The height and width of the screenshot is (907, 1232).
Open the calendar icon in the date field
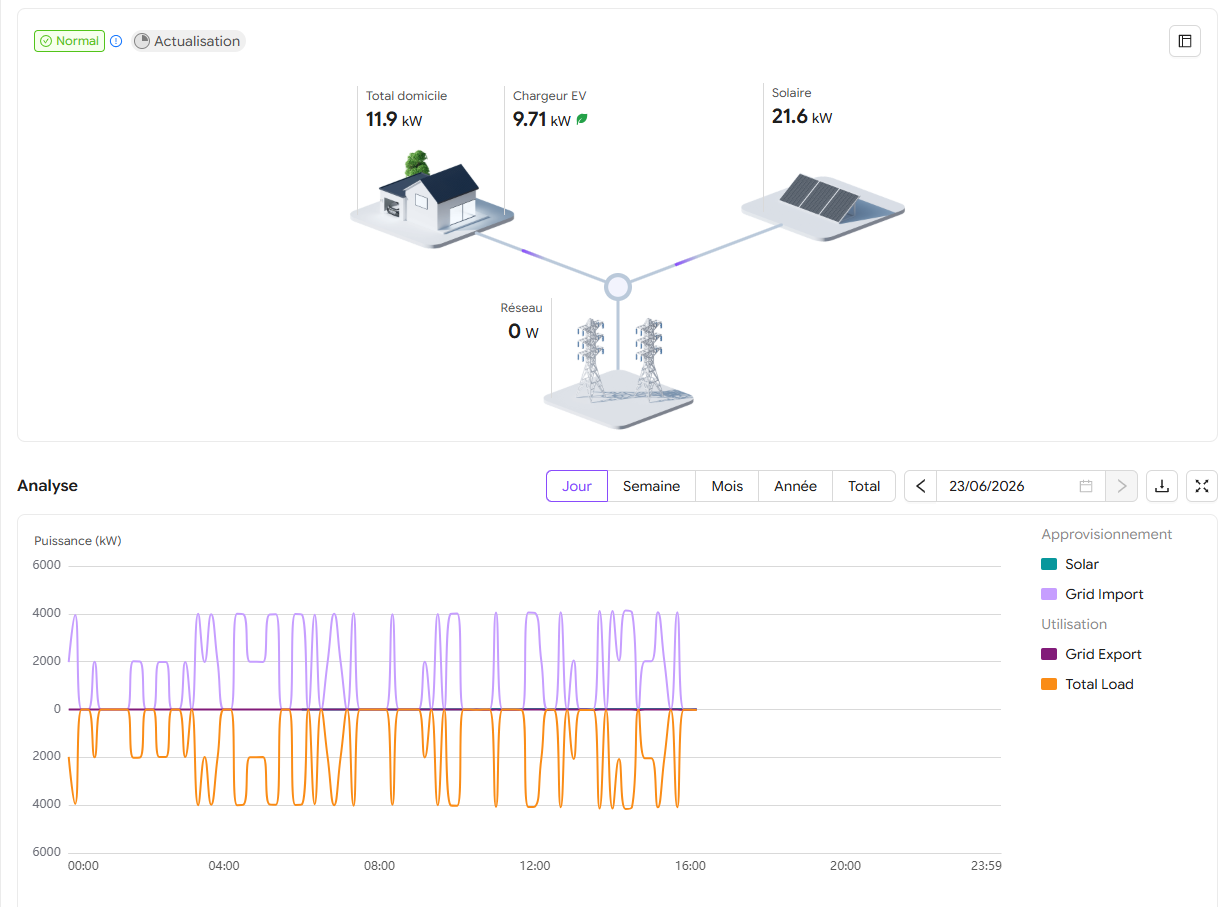click(x=1086, y=486)
